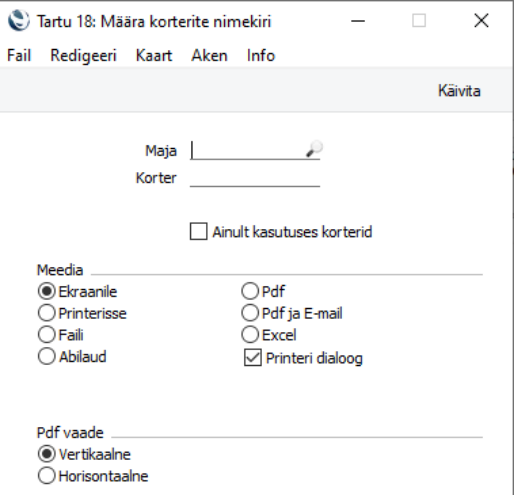
Task: Uncheck Printeri dialoog checkbox
Action: [253, 358]
